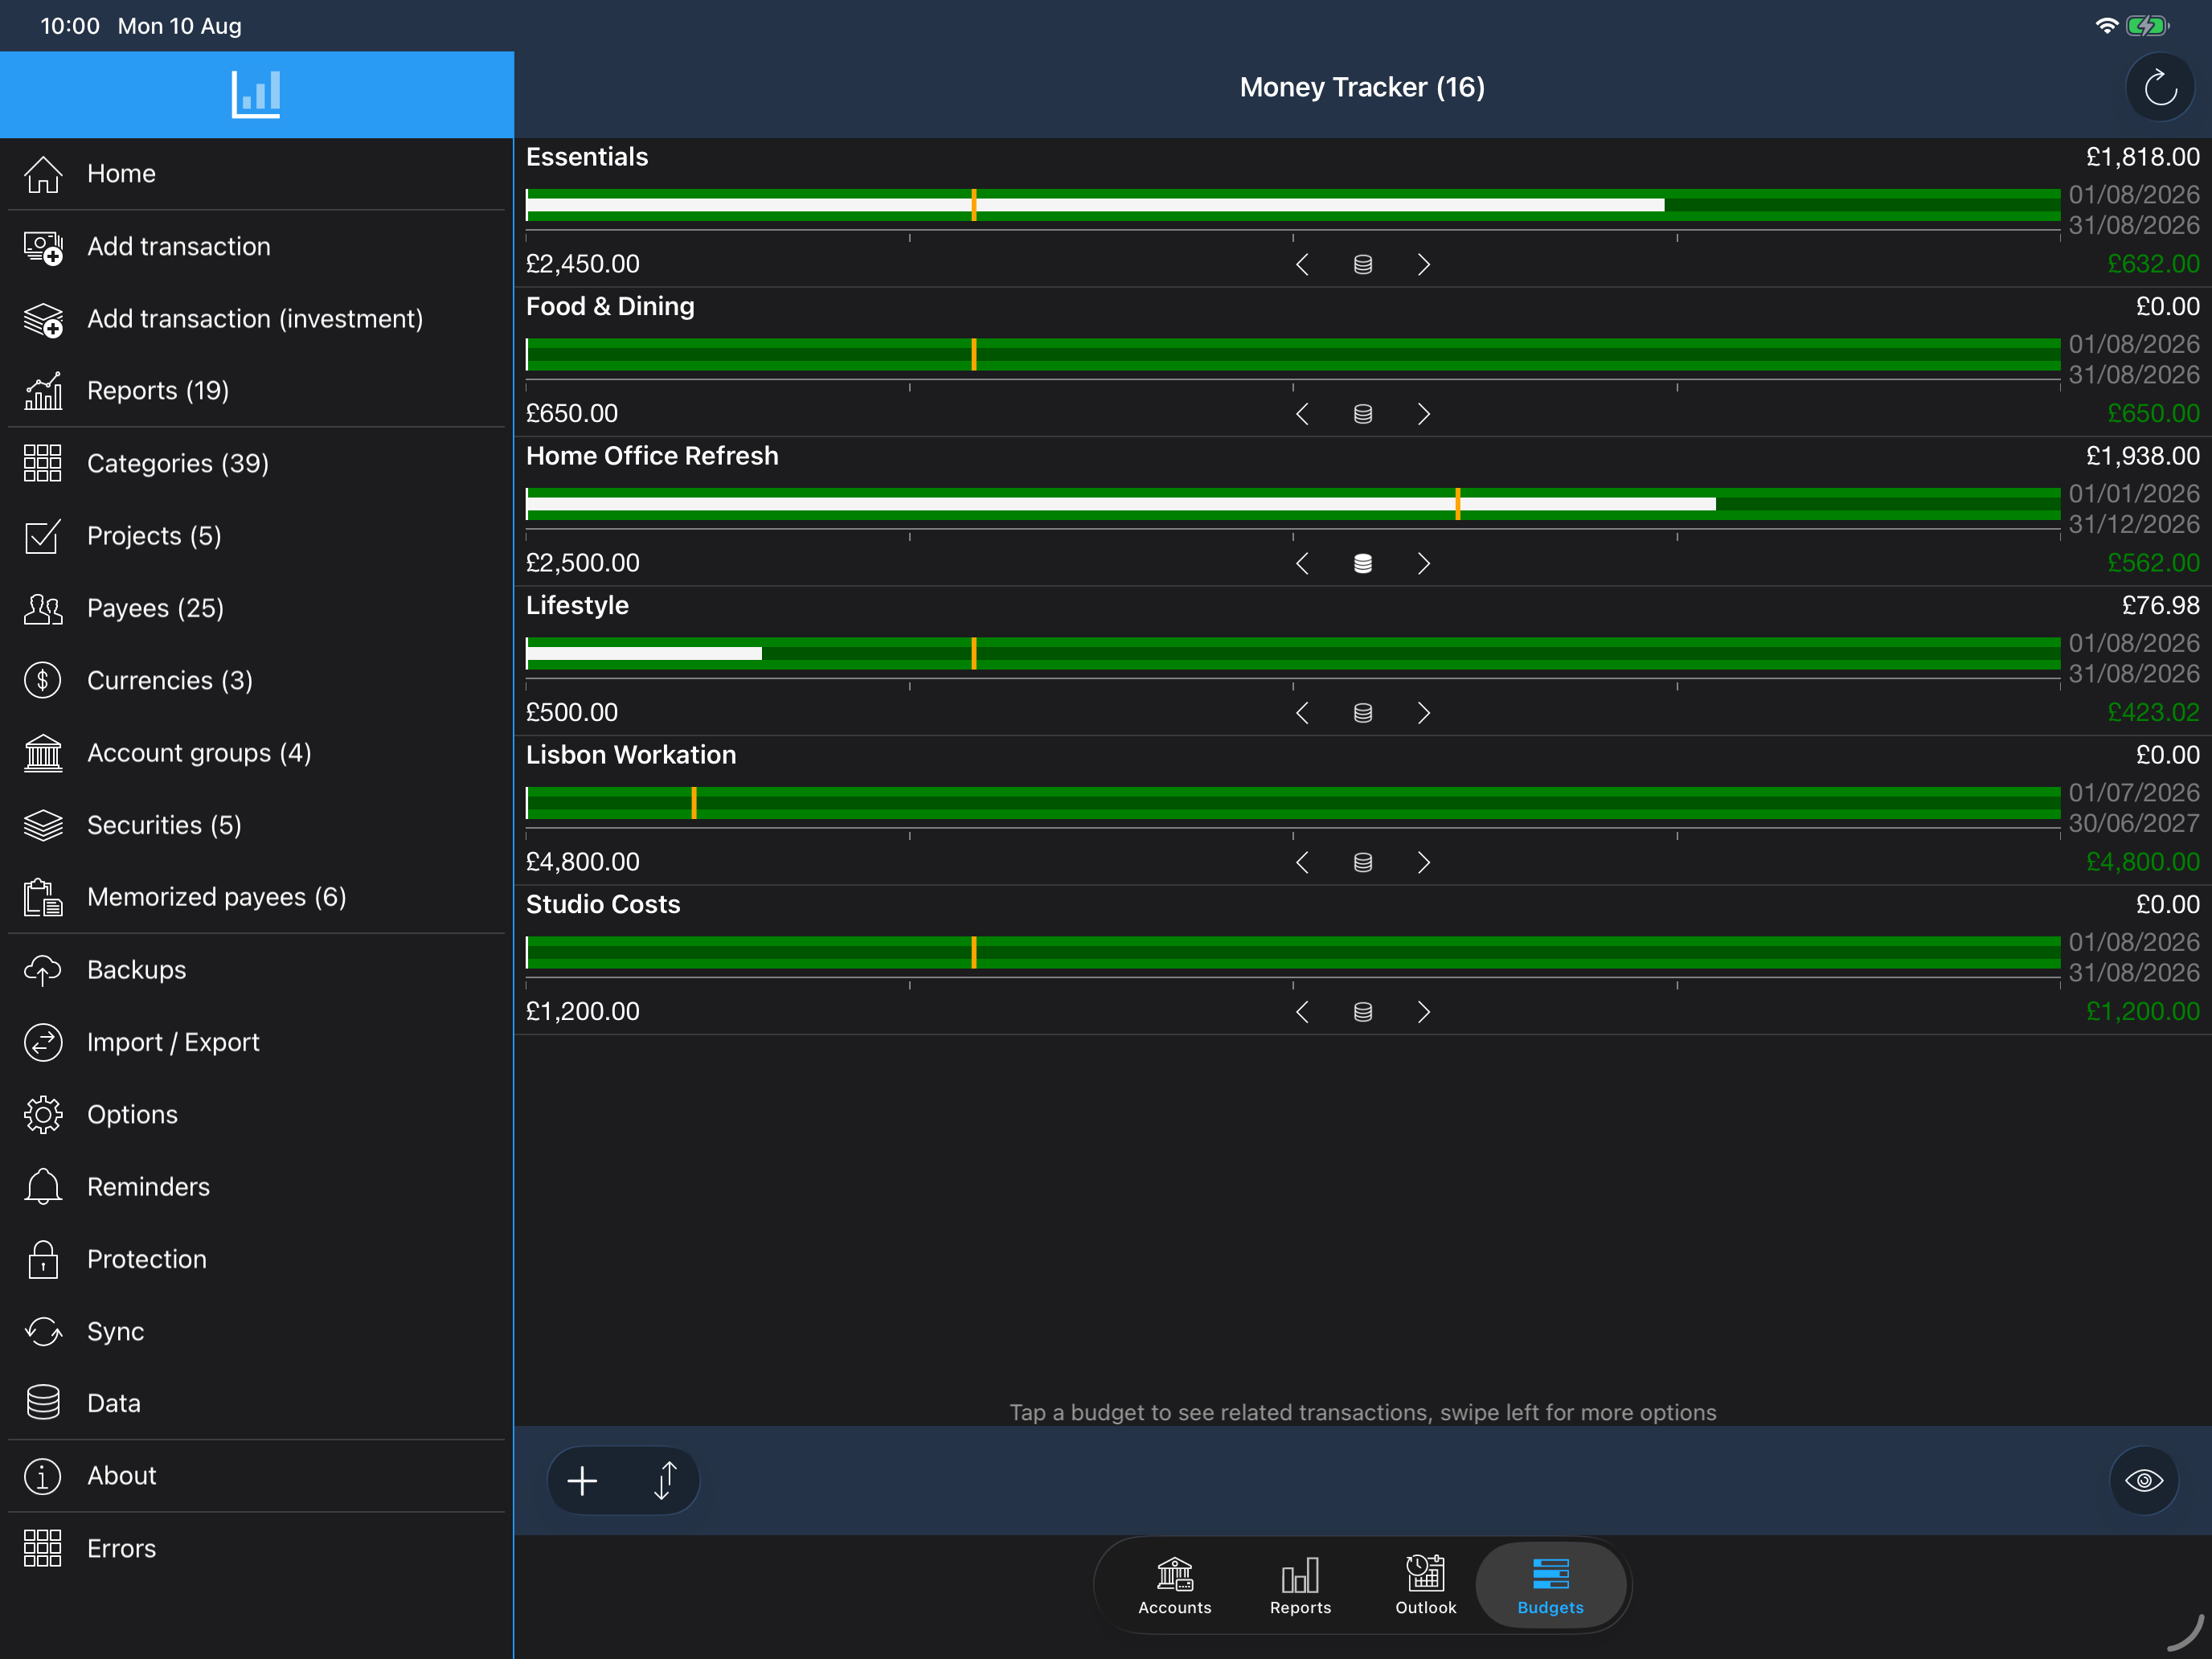Image resolution: width=2212 pixels, height=1659 pixels.
Task: Toggle Lifestyle budget database icon
Action: (1362, 713)
